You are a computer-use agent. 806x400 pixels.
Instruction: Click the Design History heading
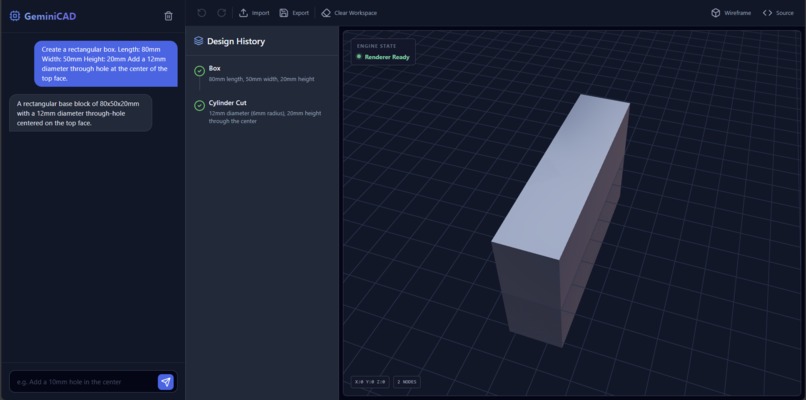point(236,41)
